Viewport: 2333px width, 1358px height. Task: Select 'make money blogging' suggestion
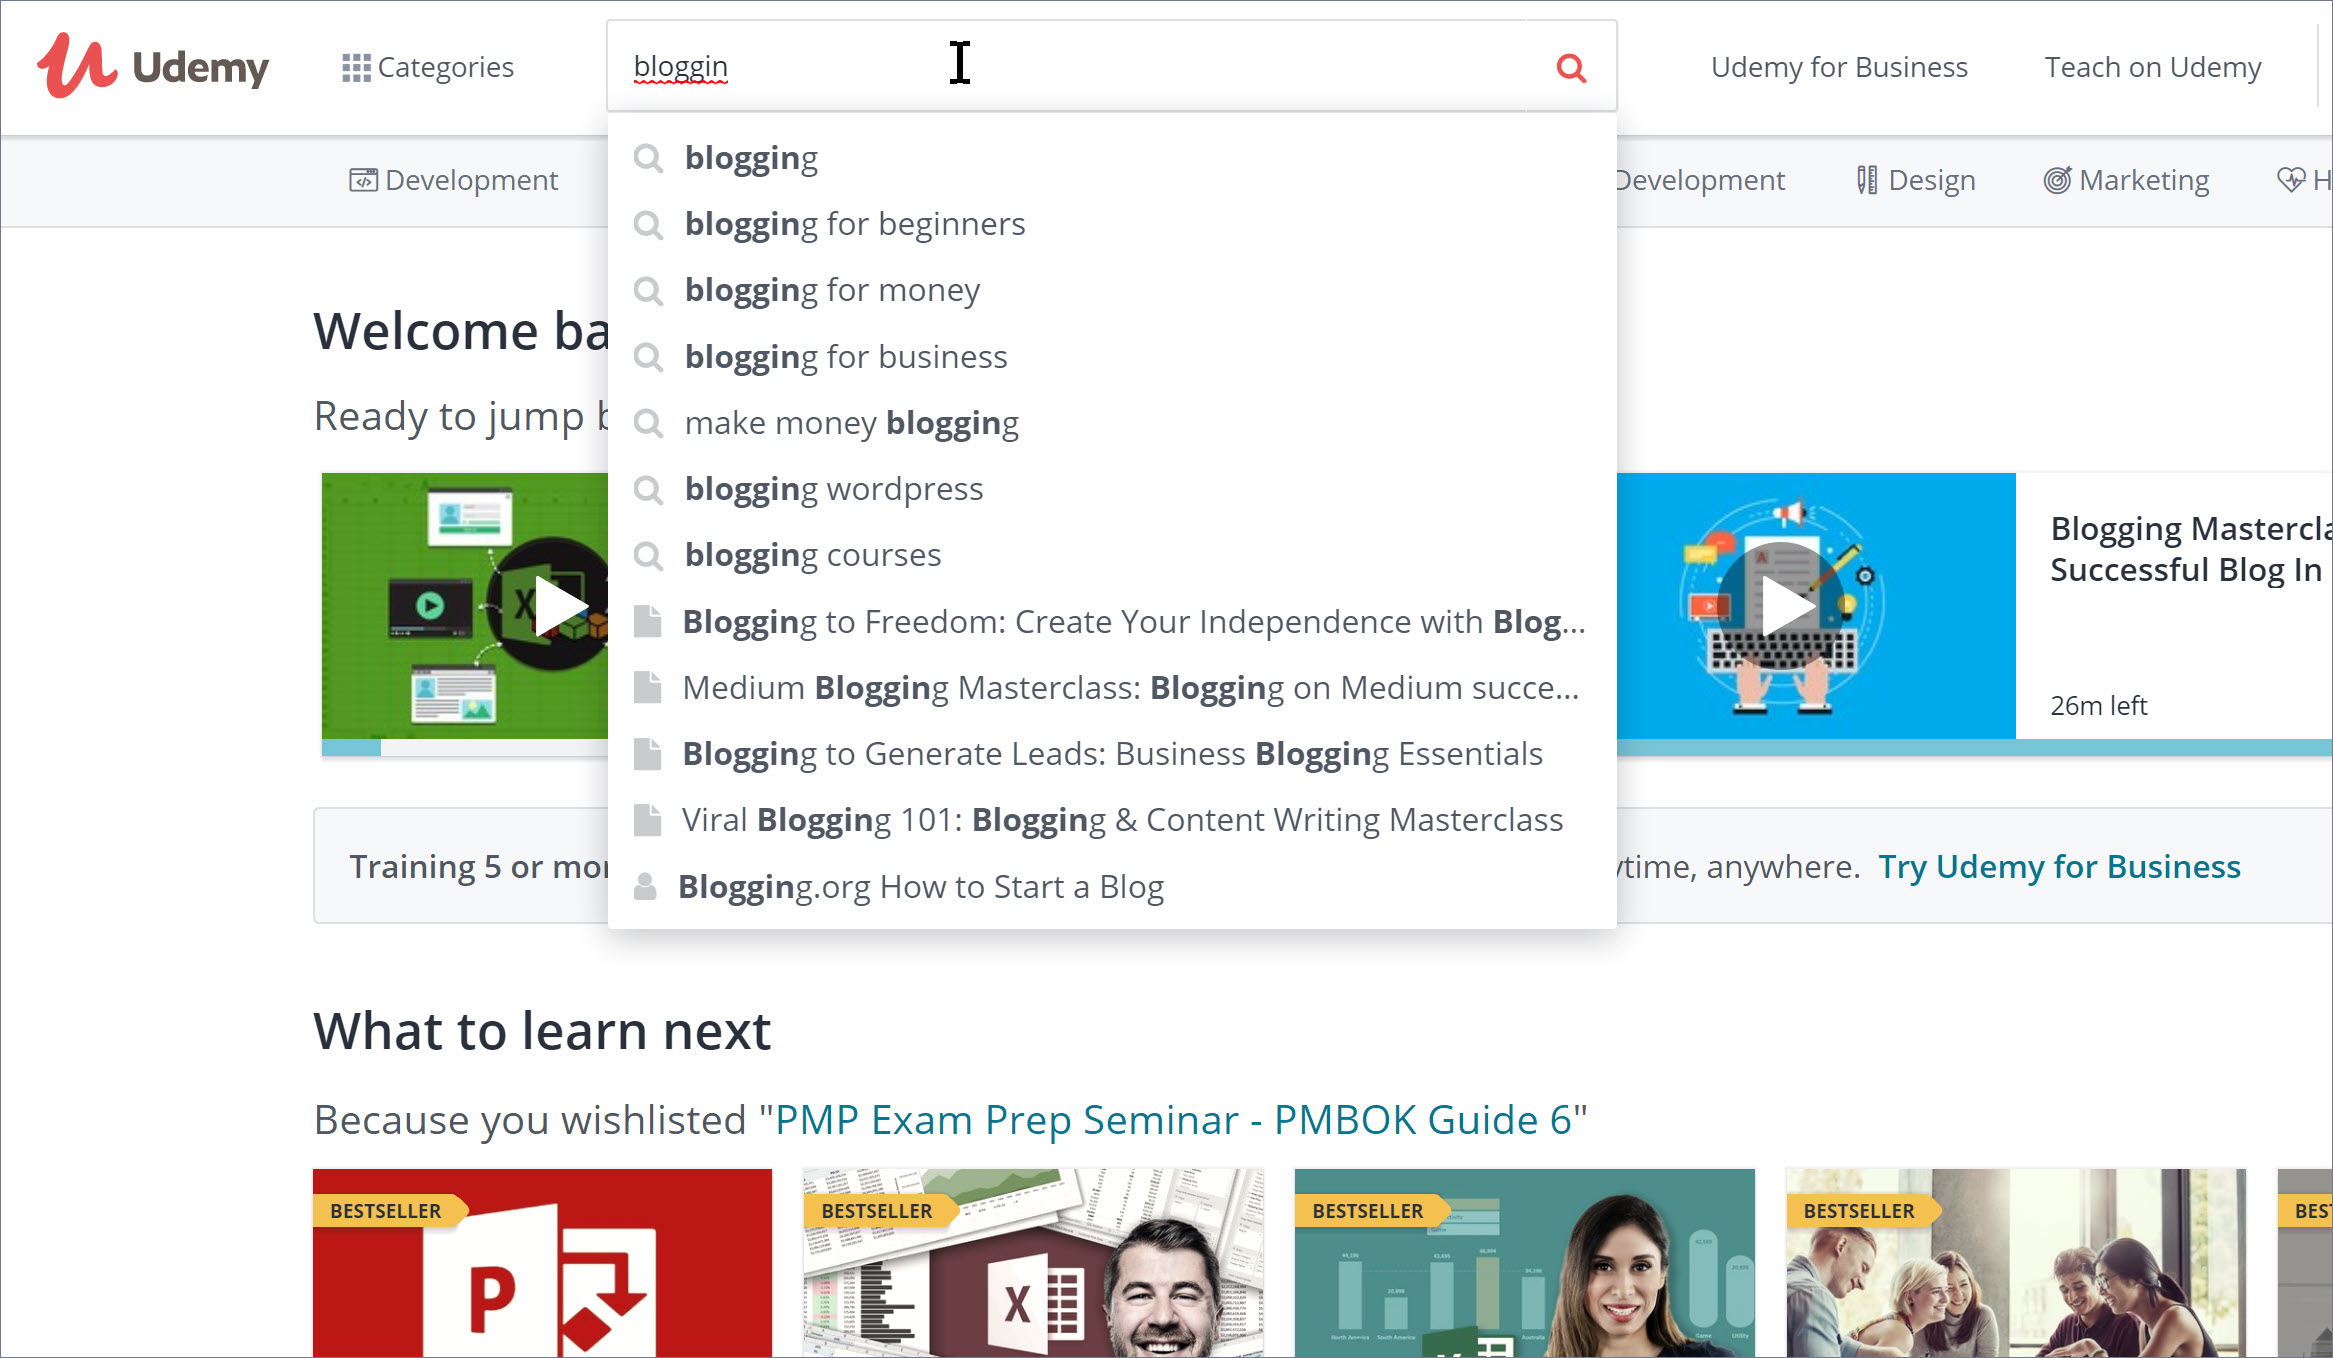(x=1112, y=422)
